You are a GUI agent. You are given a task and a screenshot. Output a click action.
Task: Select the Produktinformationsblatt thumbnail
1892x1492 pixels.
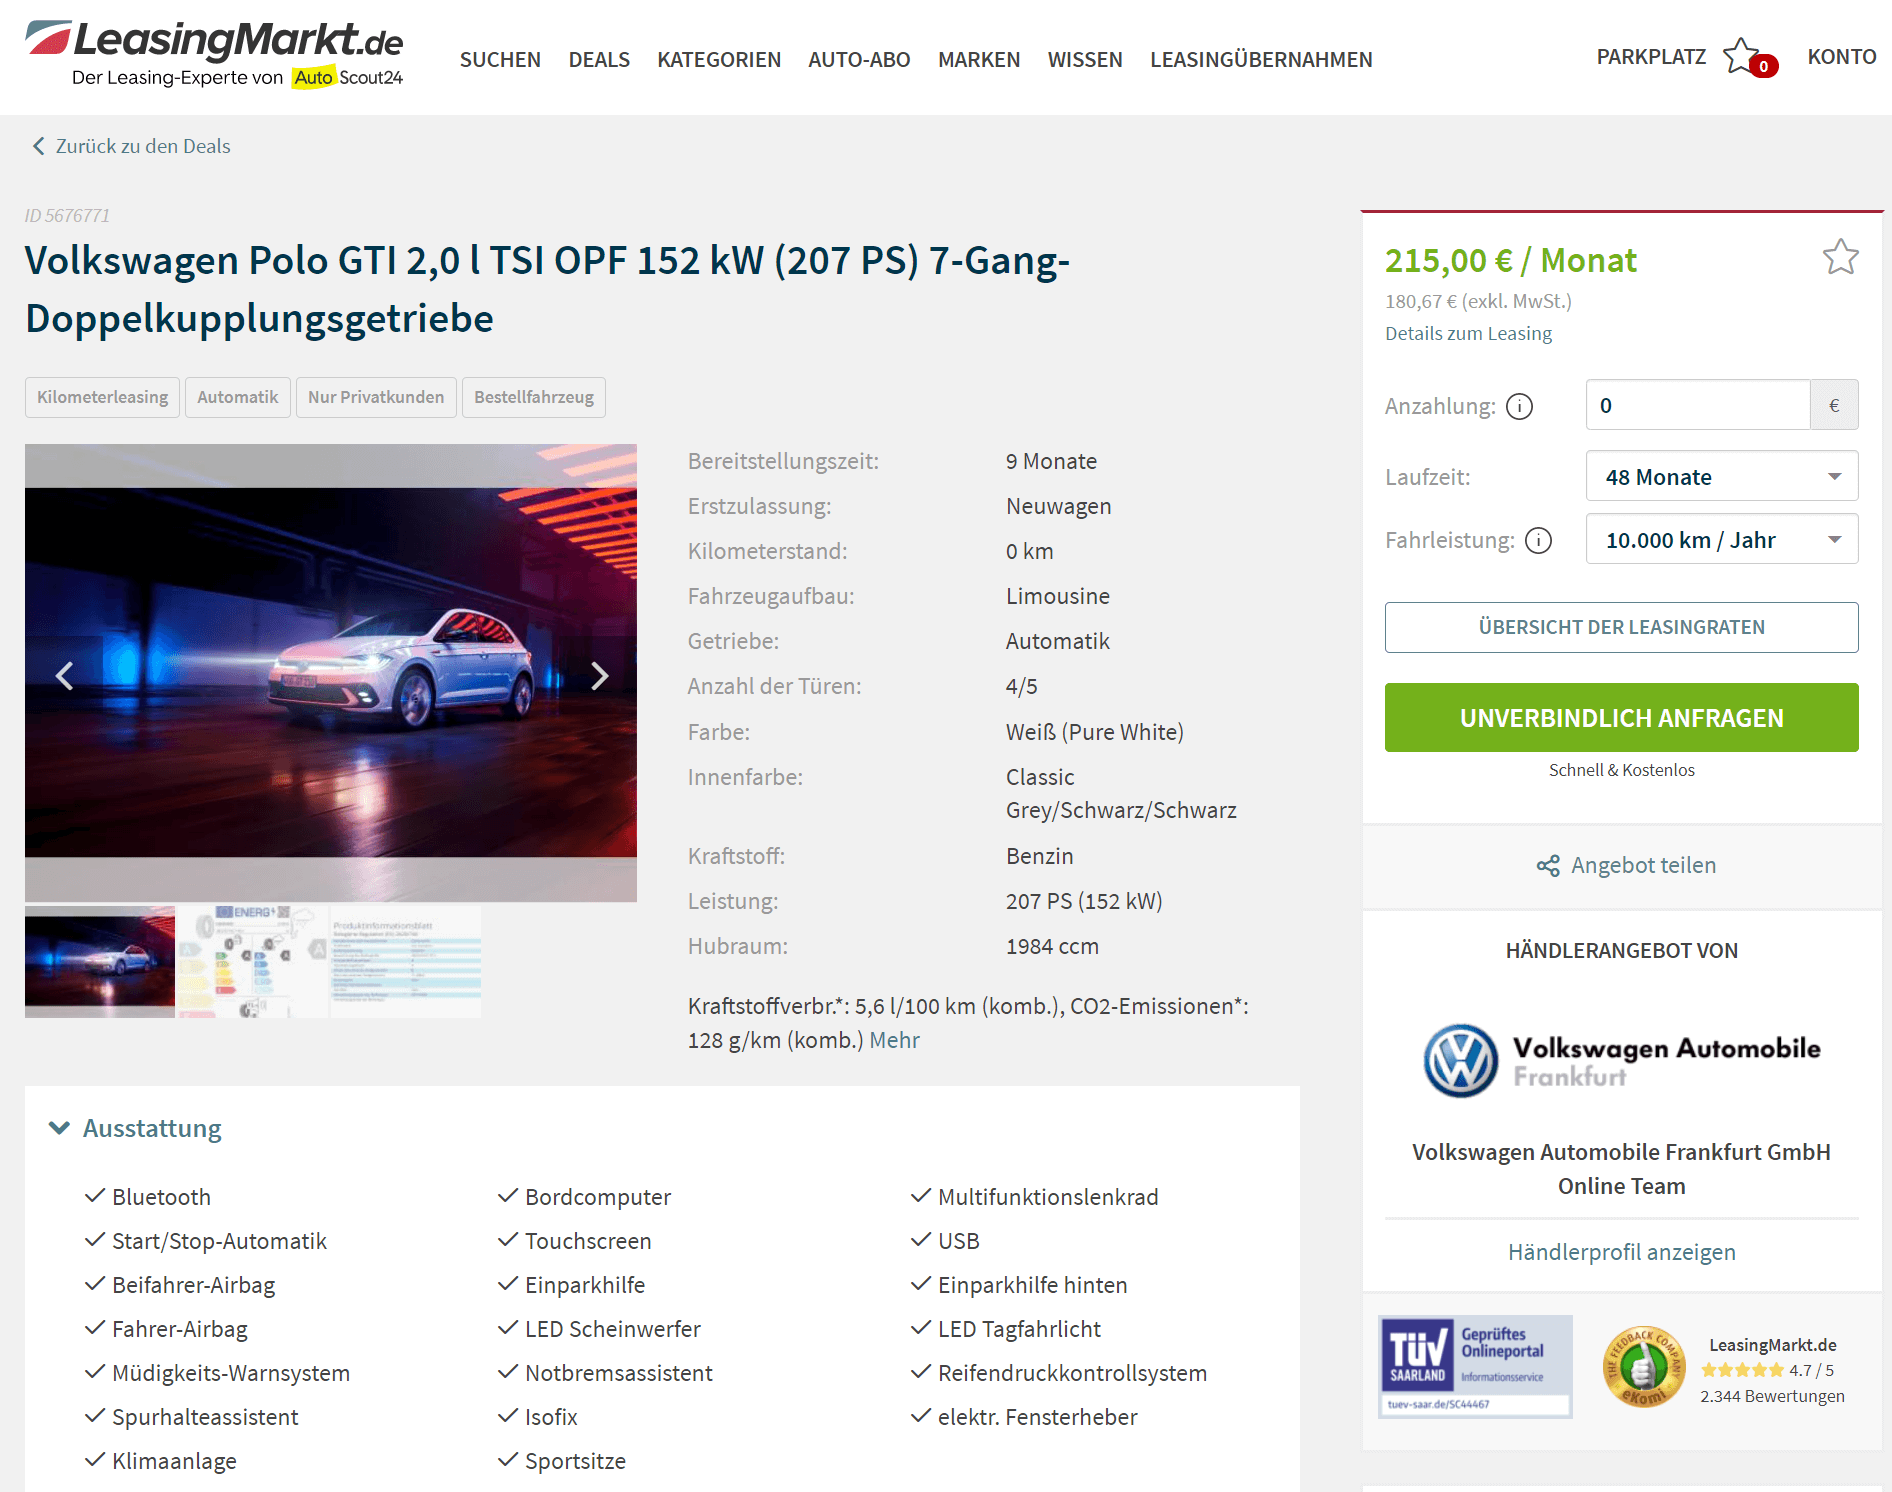click(x=406, y=961)
